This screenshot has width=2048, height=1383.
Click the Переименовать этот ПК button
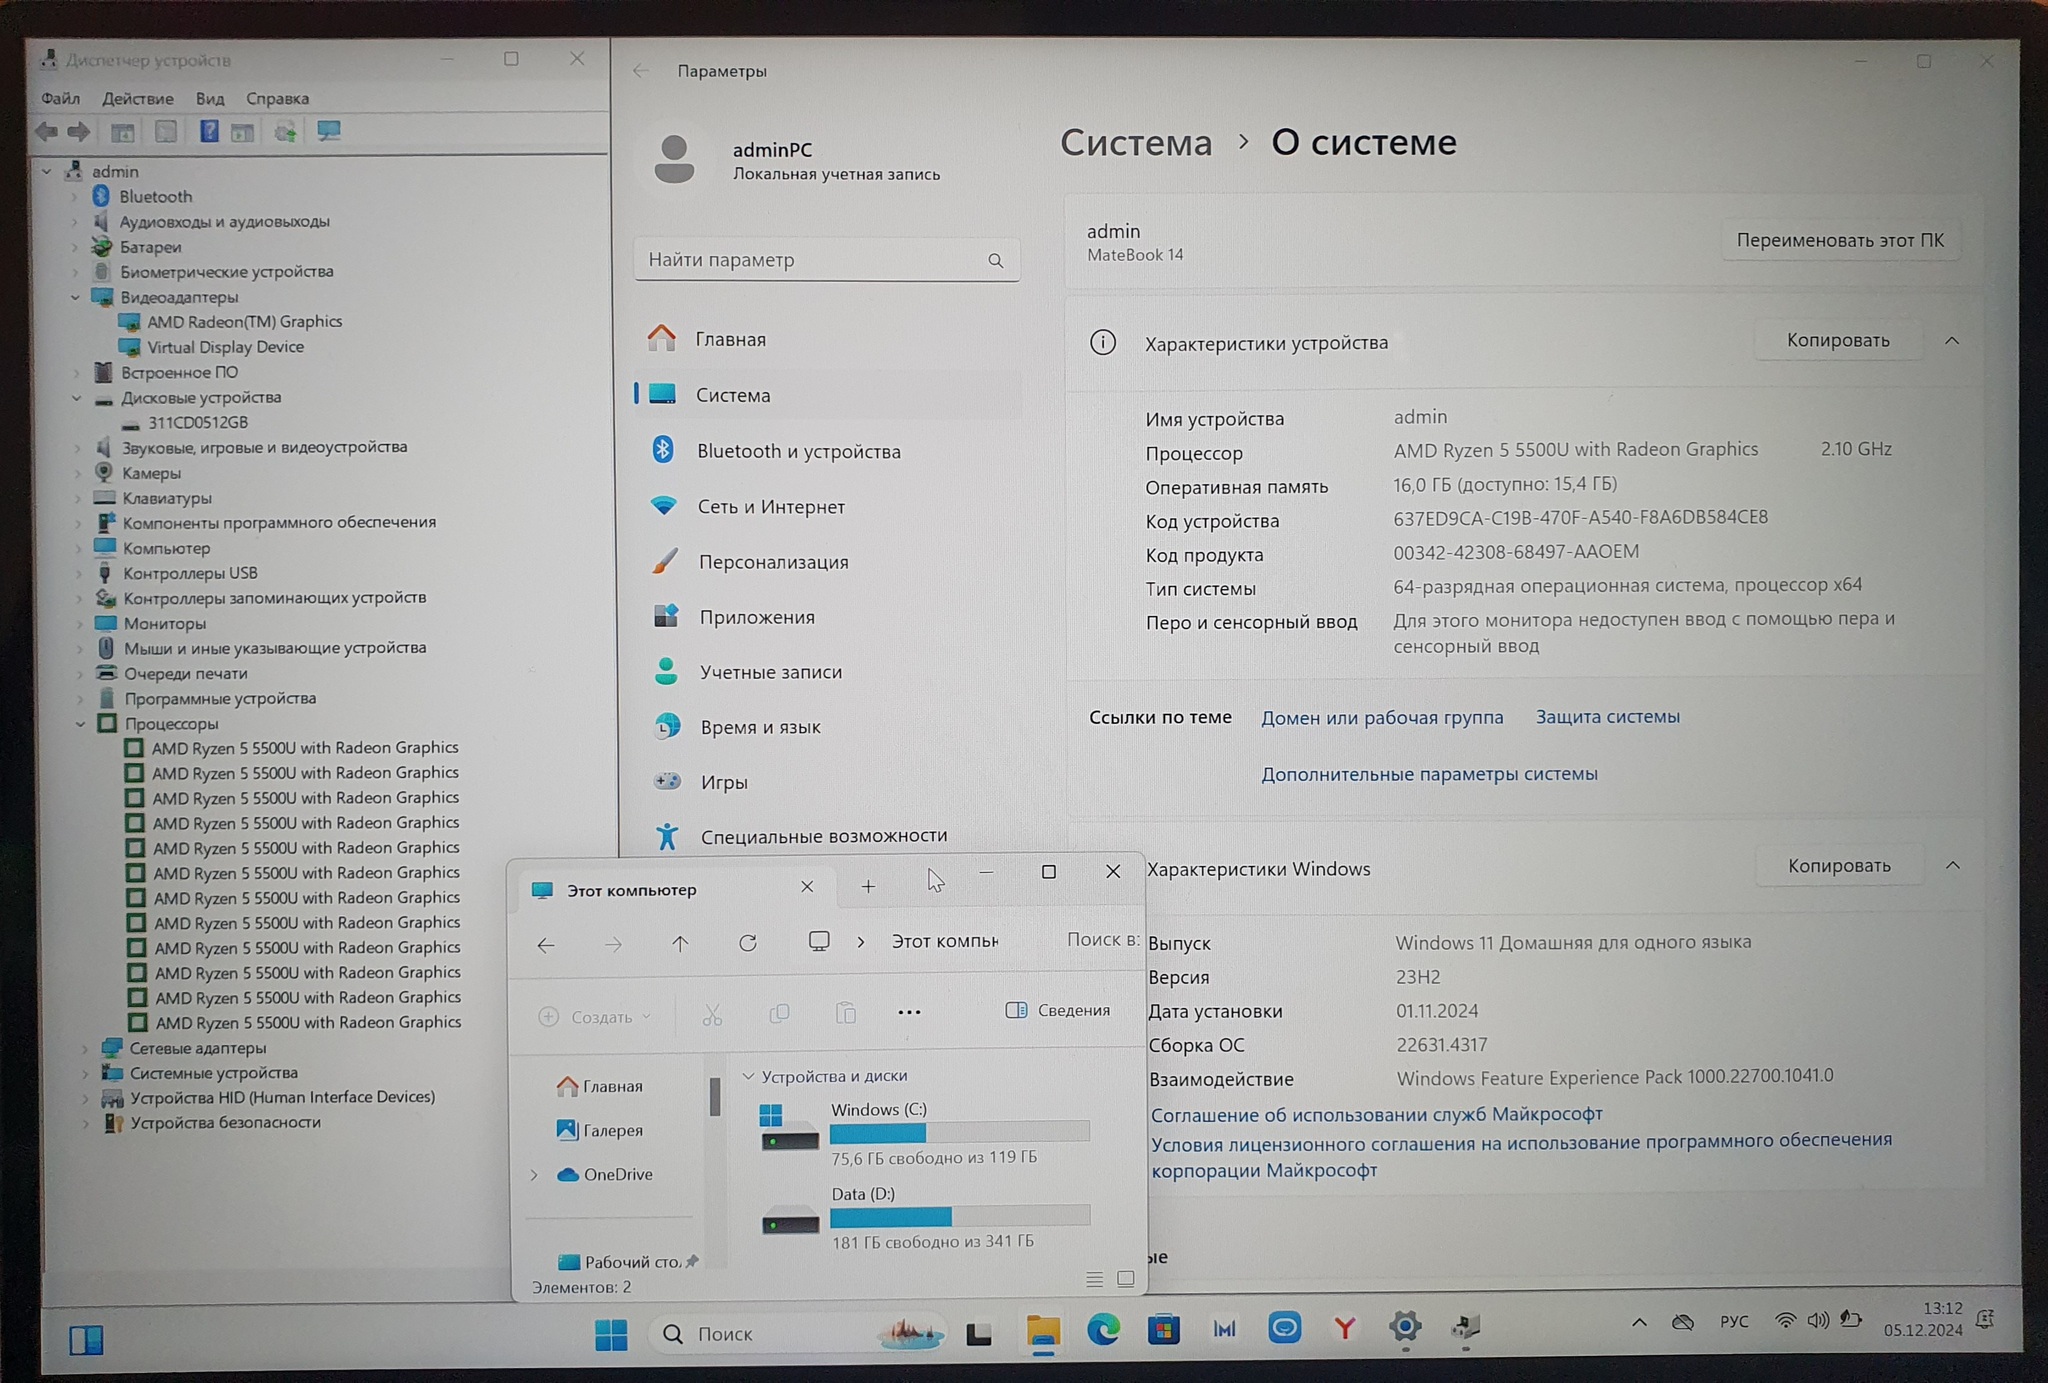click(x=1839, y=240)
